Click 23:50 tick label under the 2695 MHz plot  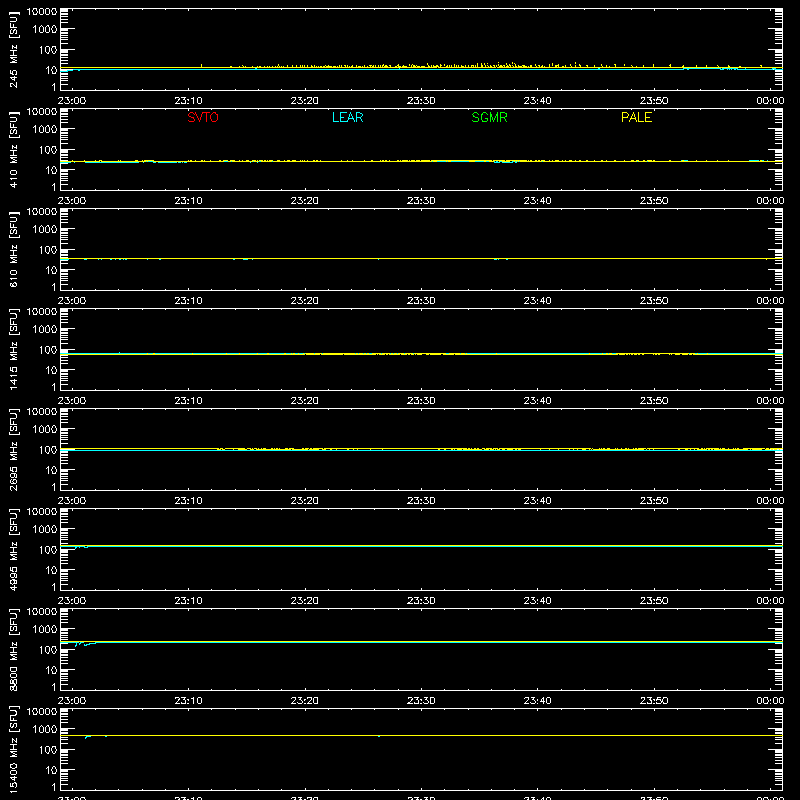coord(654,501)
